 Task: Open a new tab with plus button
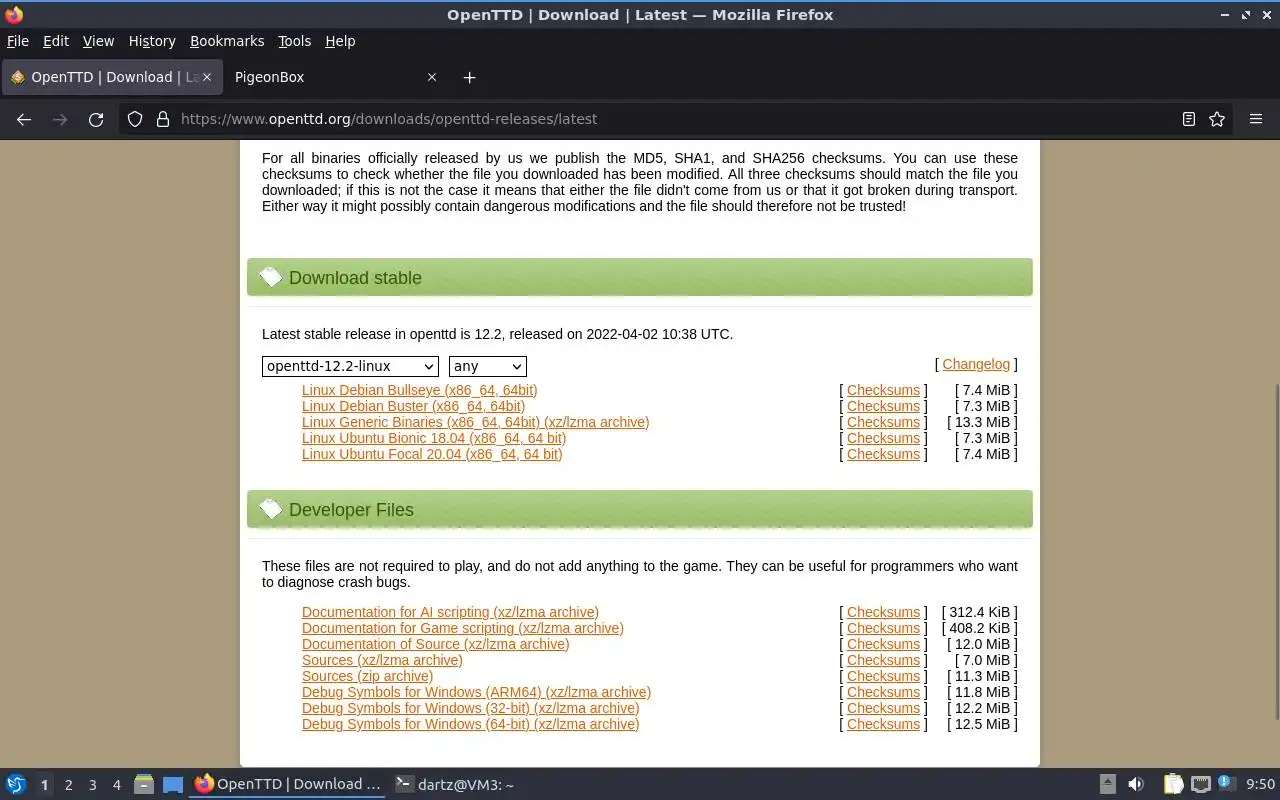pyautogui.click(x=469, y=77)
